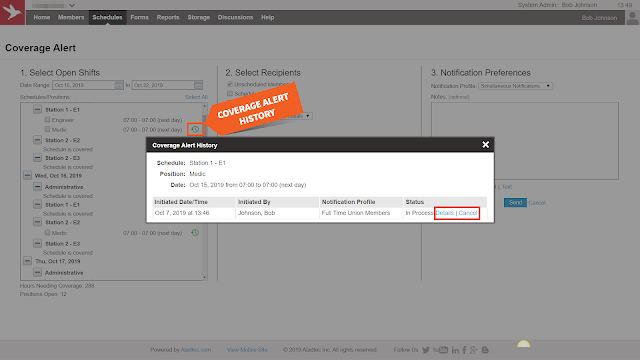This screenshot has height=360, width=640.
Task: Check the Station 1 - E1 Medic checkbox
Action: coord(47,129)
